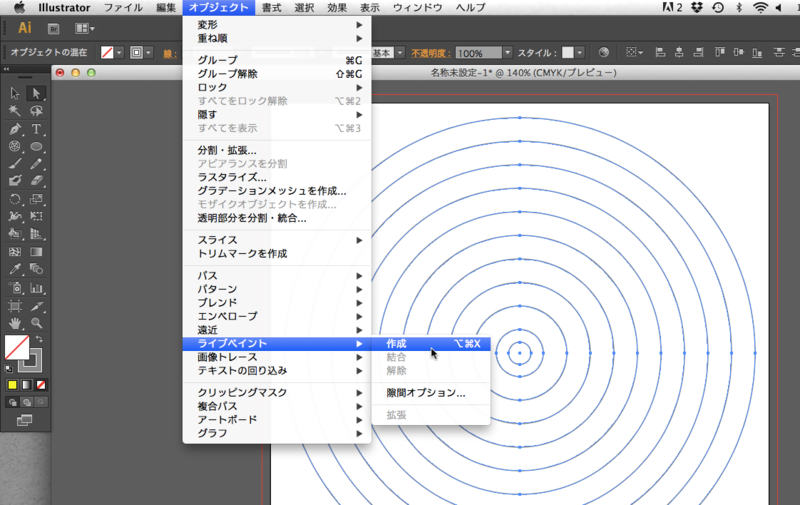Open the クリッピングマスク submenu
The height and width of the screenshot is (505, 800).
pos(277,392)
